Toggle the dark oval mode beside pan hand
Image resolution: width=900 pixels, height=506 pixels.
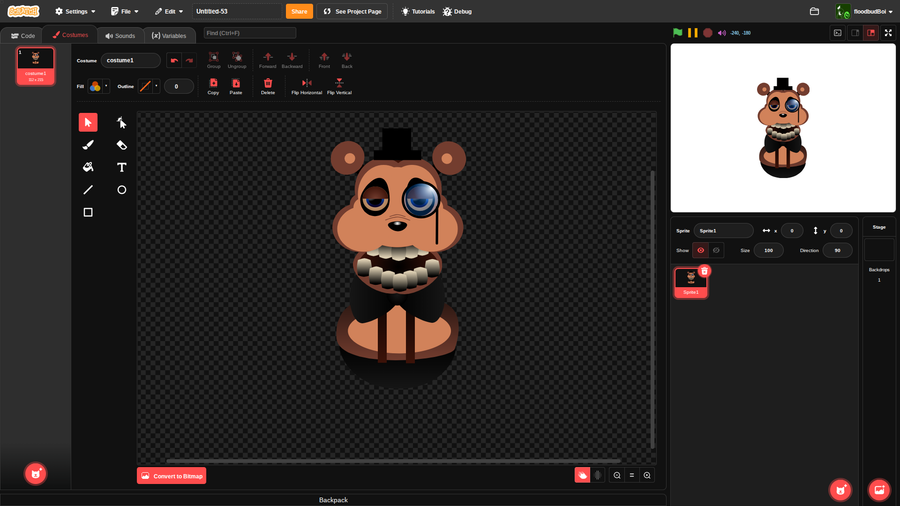click(598, 475)
